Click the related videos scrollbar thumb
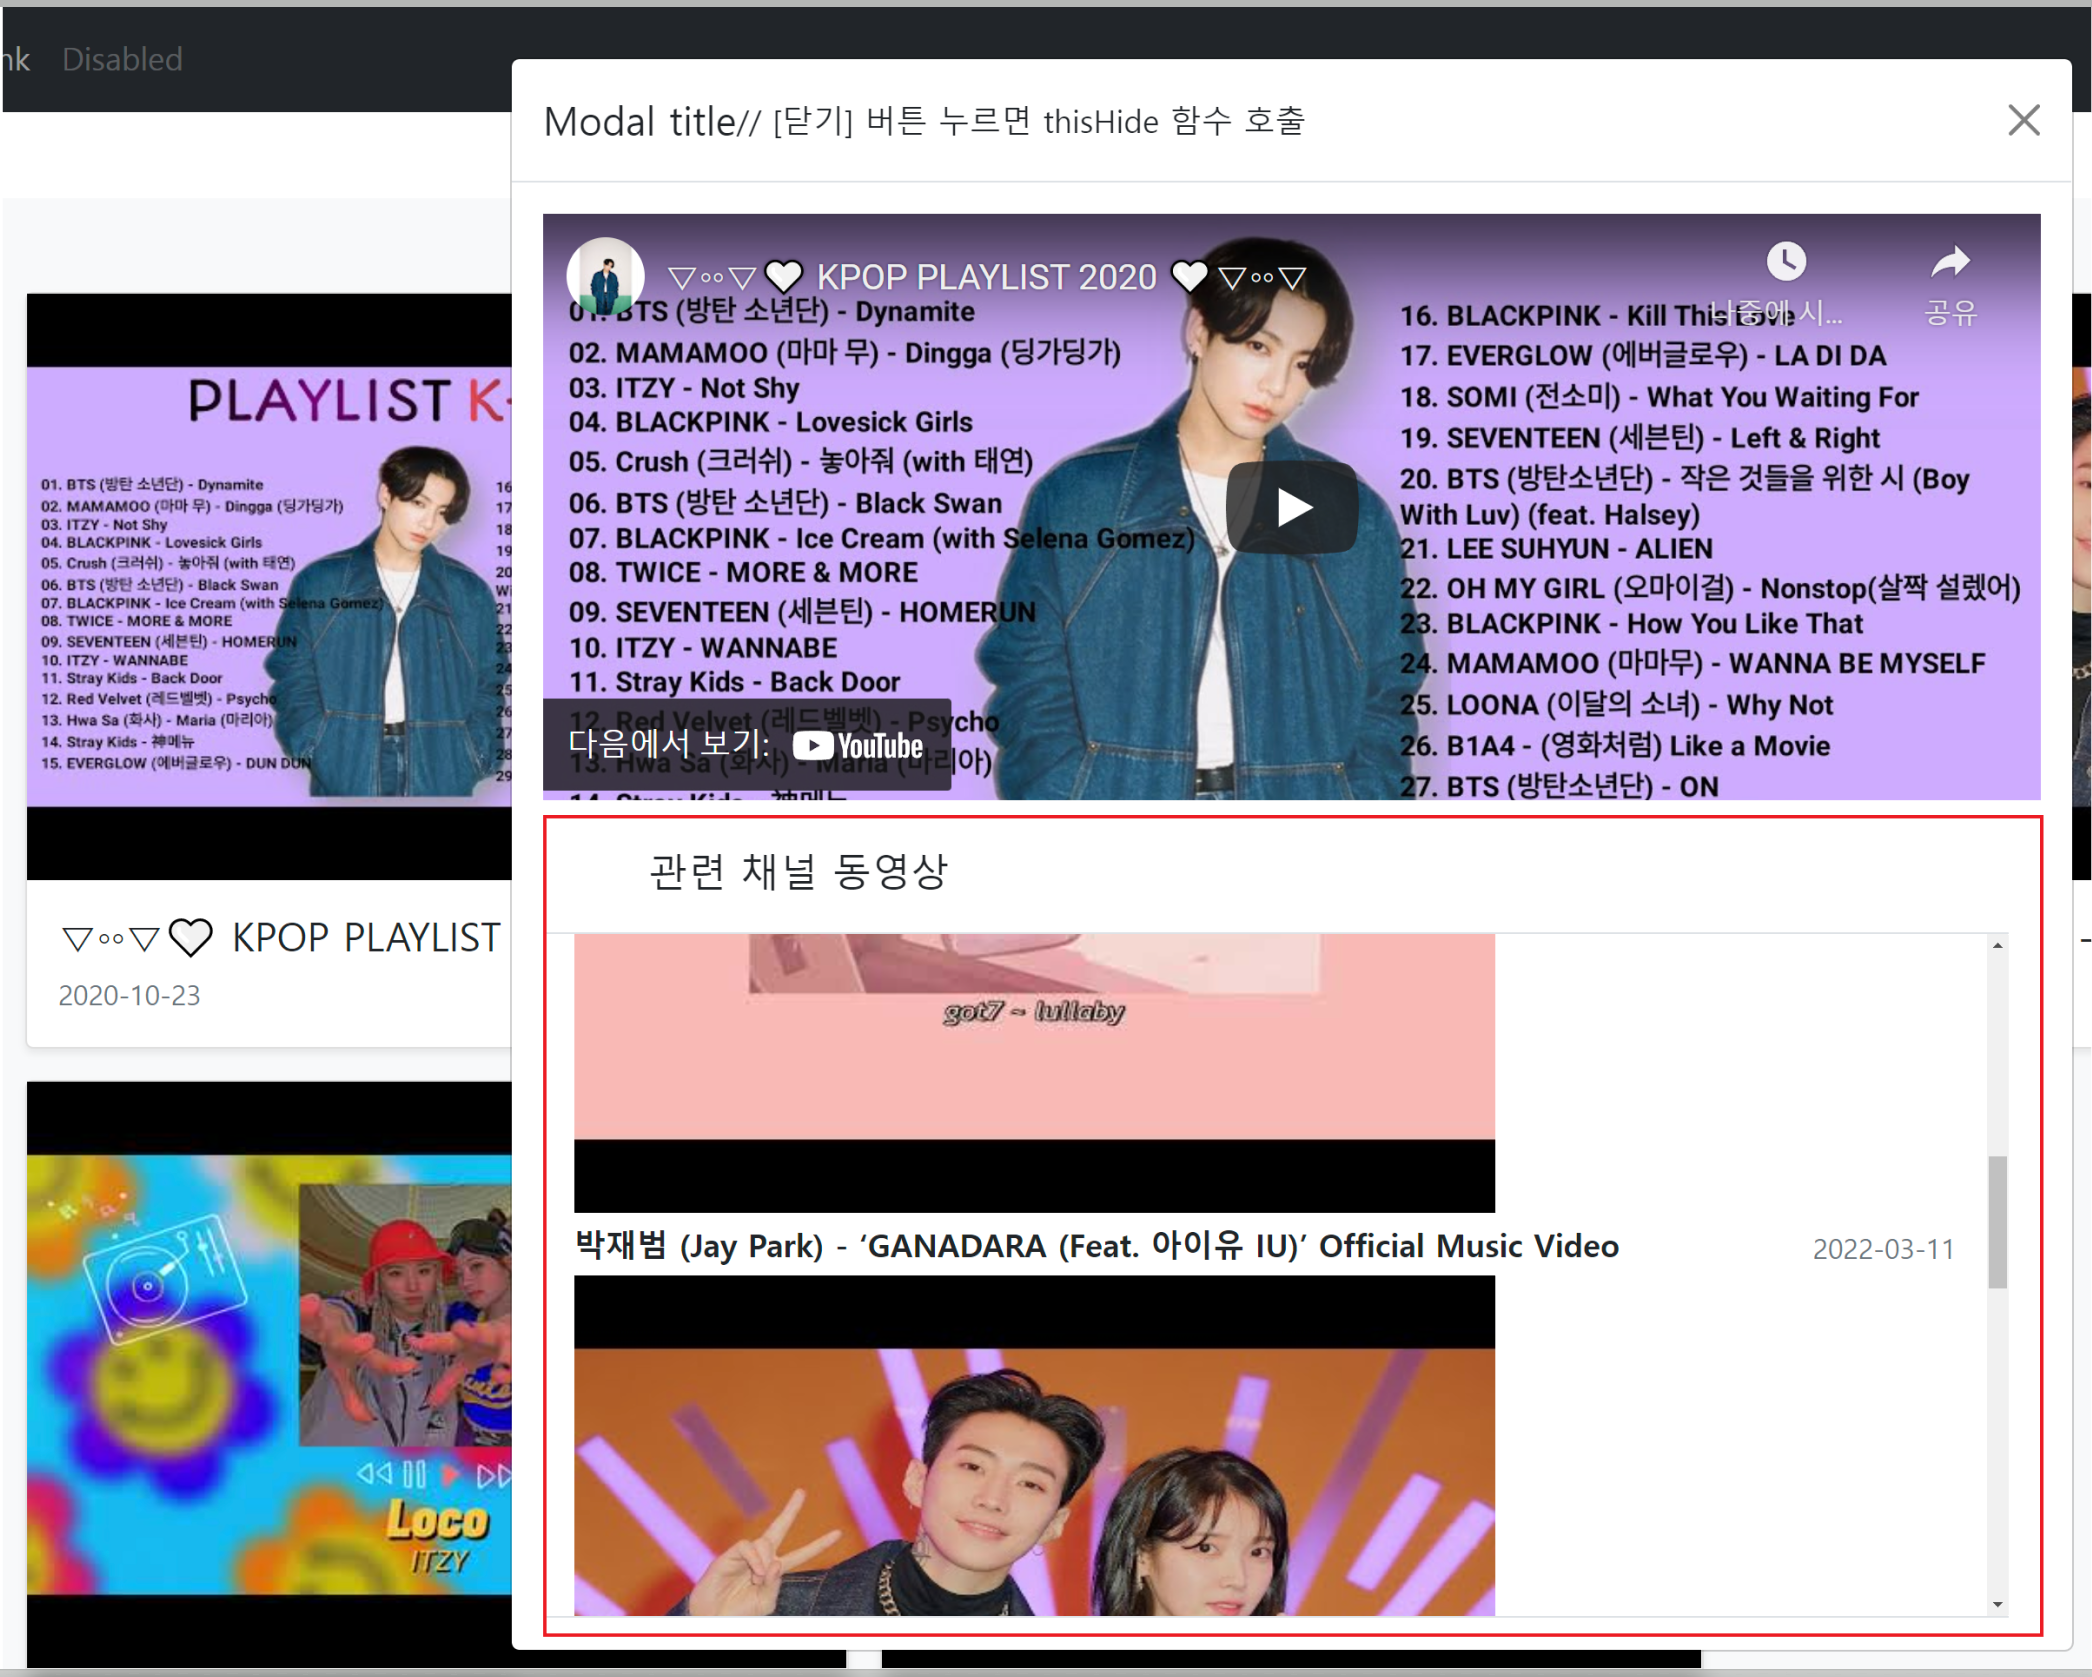This screenshot has height=1677, width=2092. click(1997, 1222)
